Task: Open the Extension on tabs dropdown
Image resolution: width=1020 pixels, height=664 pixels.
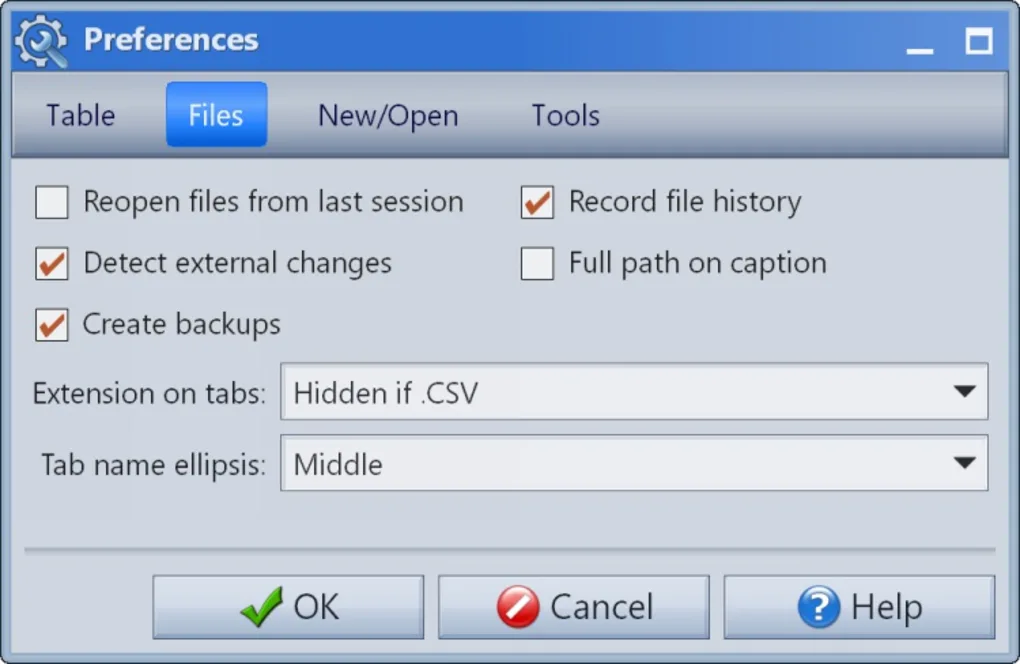Action: click(x=634, y=392)
